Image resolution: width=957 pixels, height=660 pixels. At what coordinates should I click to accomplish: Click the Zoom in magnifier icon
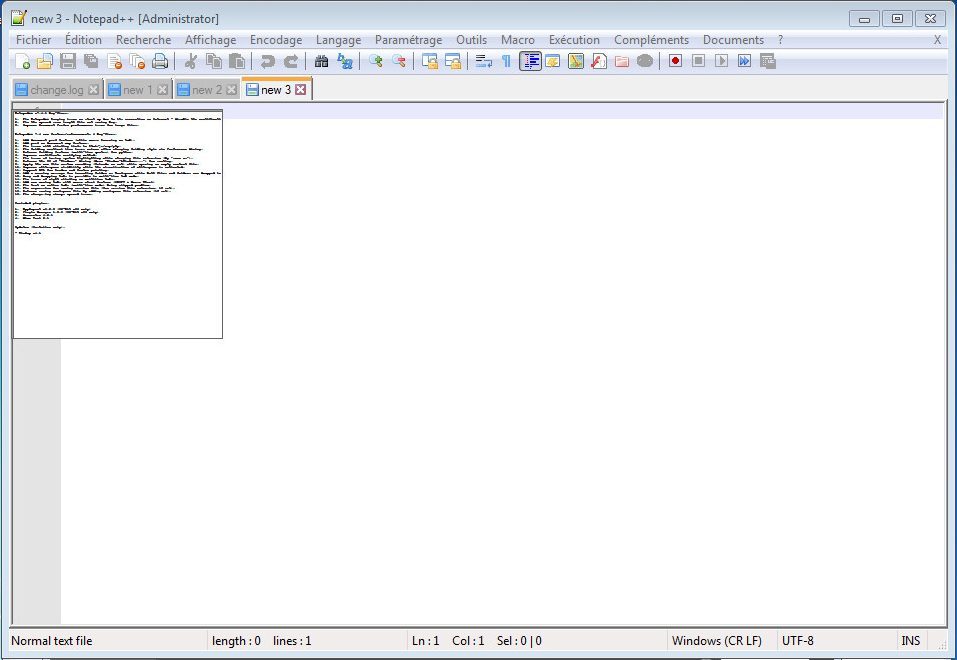coord(376,61)
